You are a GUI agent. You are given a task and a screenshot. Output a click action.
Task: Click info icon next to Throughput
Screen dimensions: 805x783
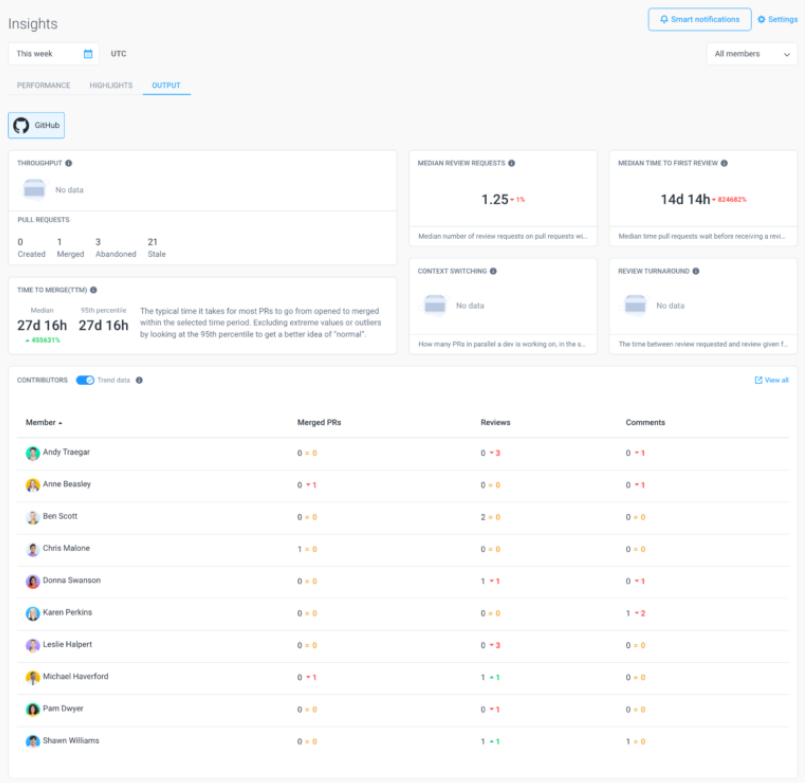click(68, 163)
